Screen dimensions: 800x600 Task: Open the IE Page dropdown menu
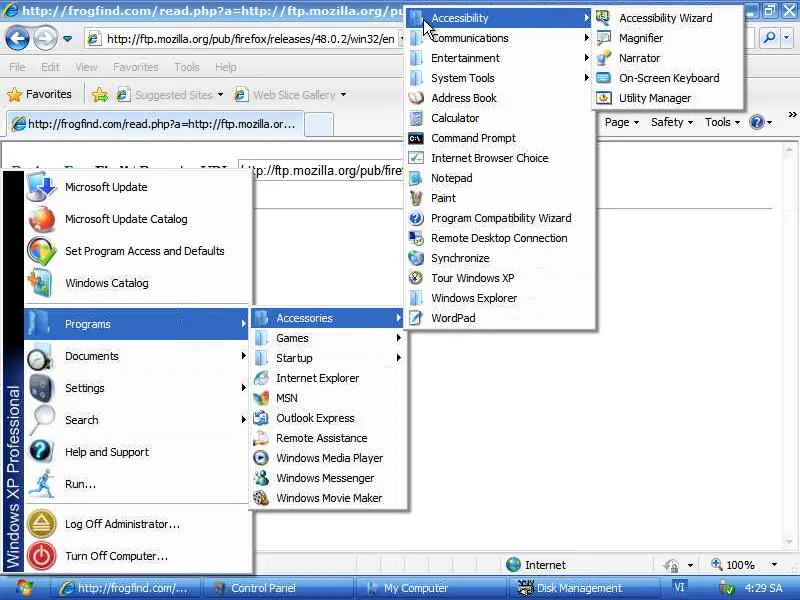pyautogui.click(x=621, y=122)
